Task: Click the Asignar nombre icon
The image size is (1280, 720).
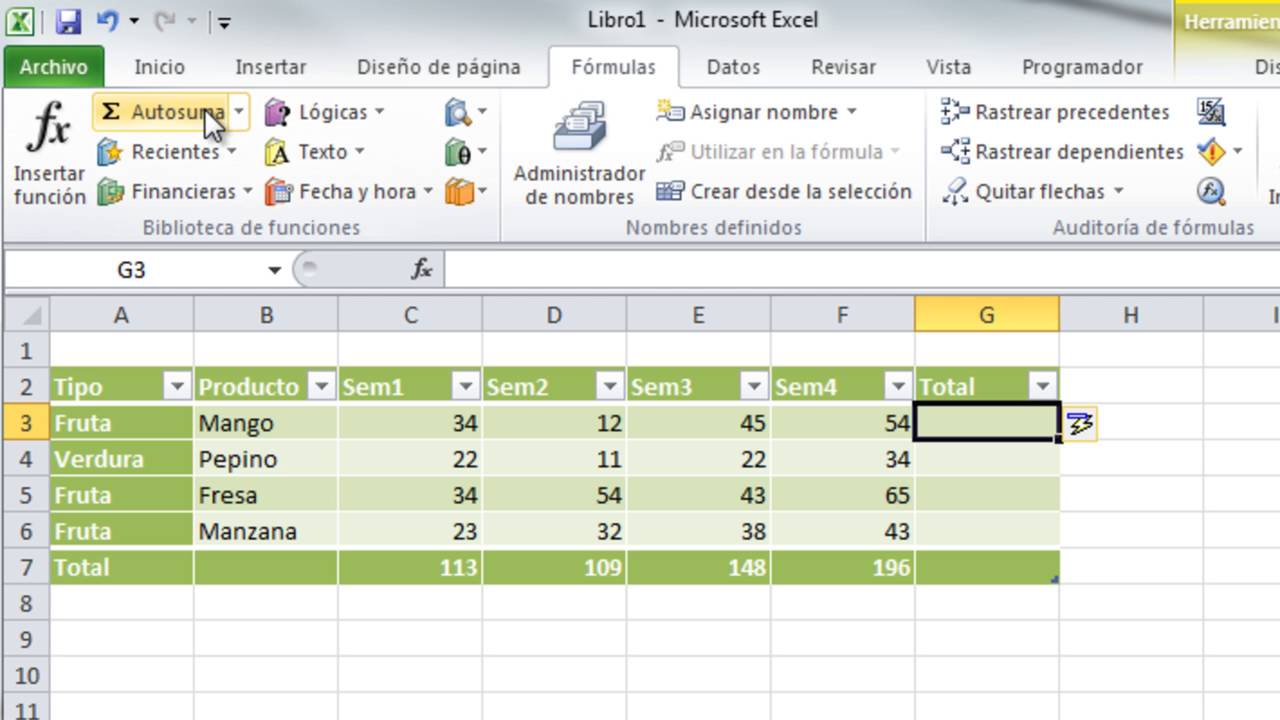Action: [x=670, y=112]
